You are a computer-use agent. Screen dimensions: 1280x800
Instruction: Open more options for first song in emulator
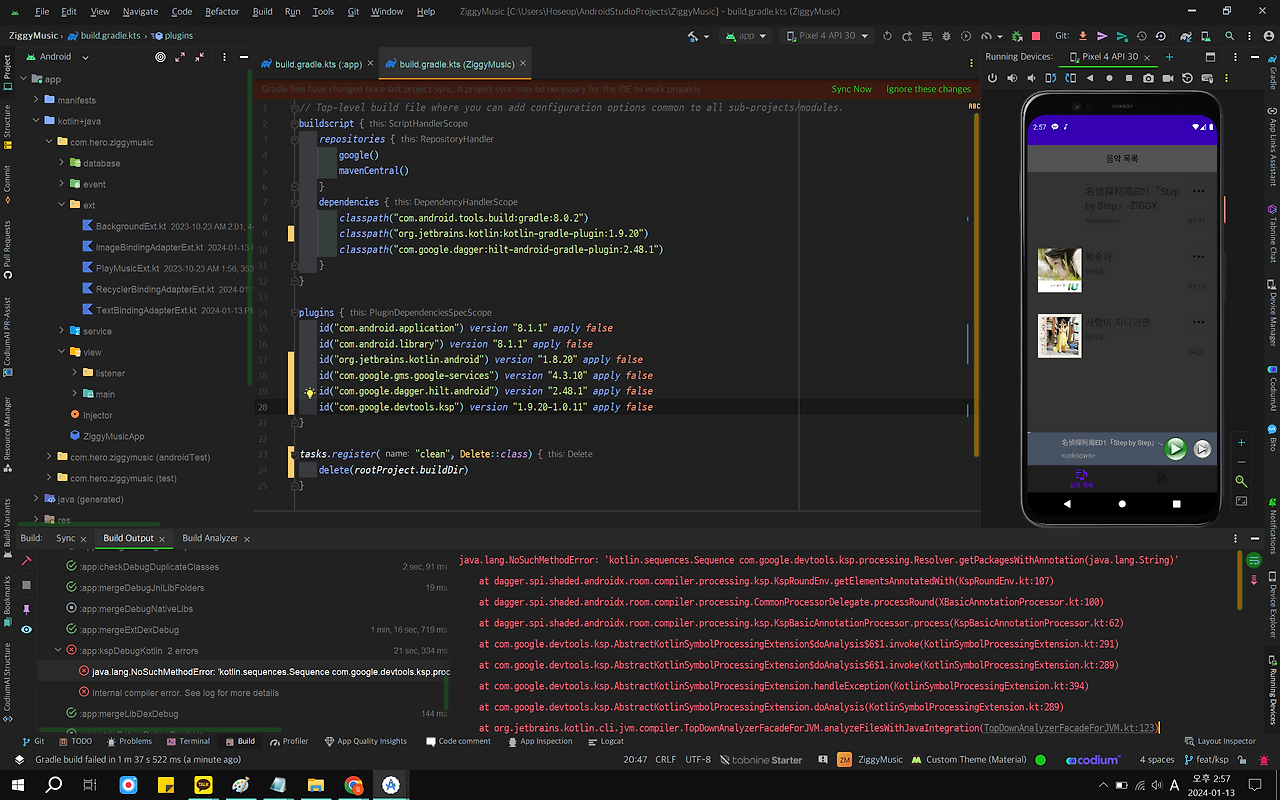(x=1198, y=191)
